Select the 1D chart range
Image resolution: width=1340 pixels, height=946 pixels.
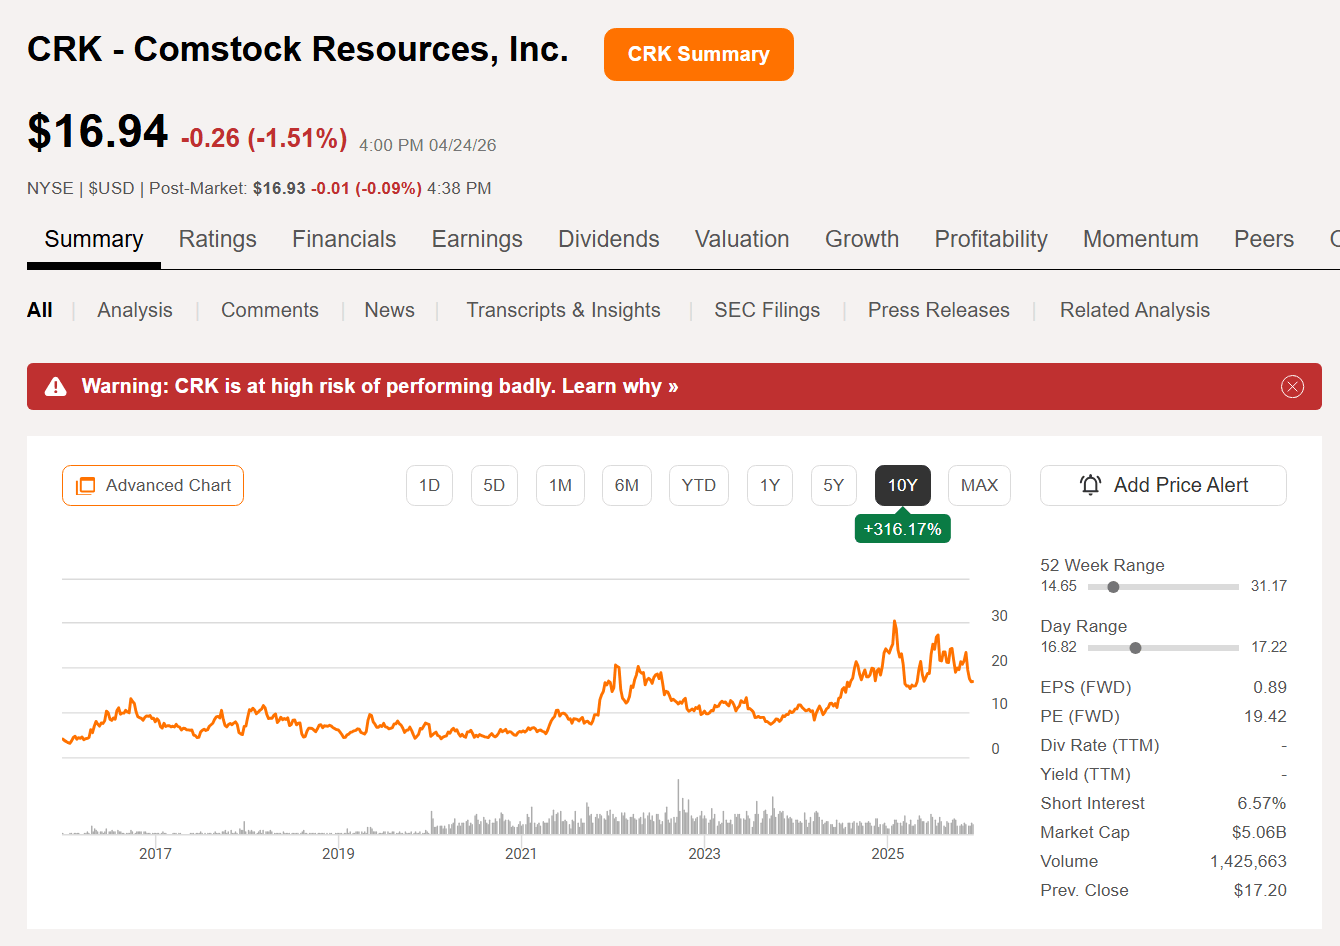pyautogui.click(x=429, y=485)
